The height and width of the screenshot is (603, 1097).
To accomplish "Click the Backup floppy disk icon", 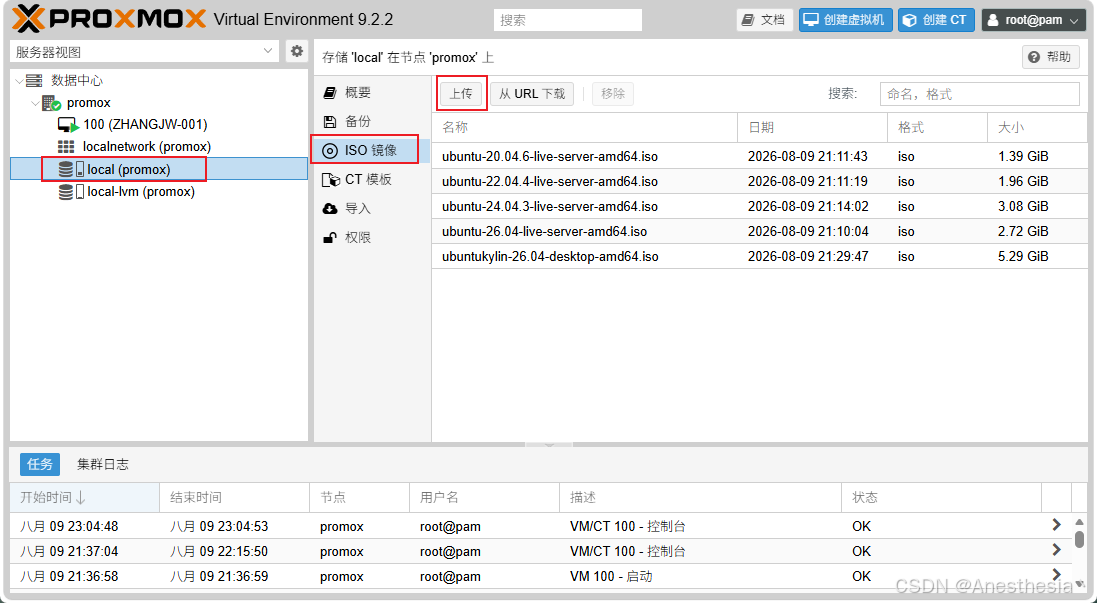I will tap(330, 122).
